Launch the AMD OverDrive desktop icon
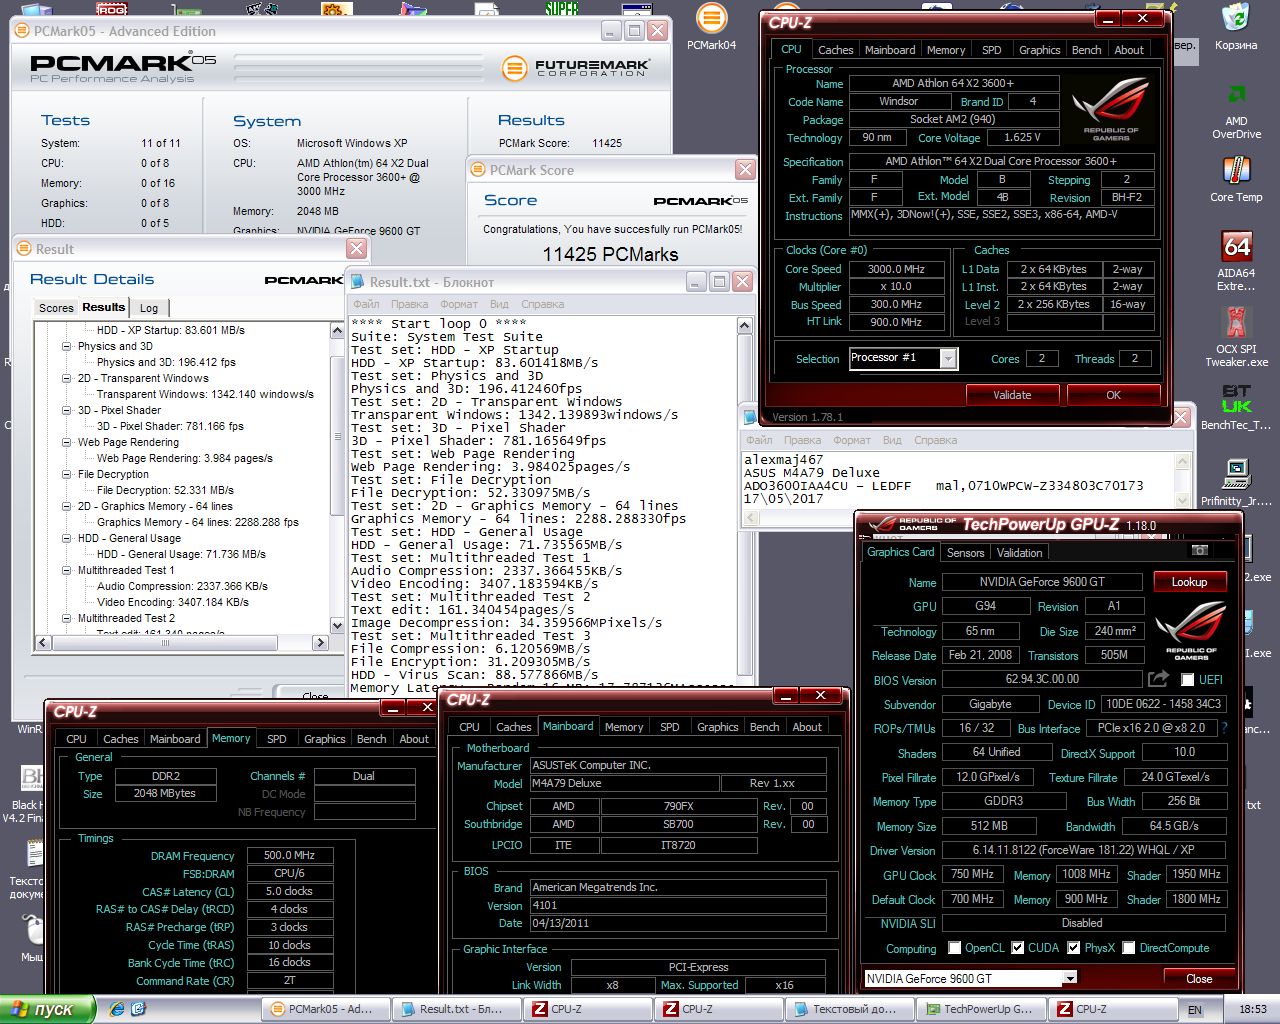The image size is (1280, 1024). click(x=1236, y=110)
